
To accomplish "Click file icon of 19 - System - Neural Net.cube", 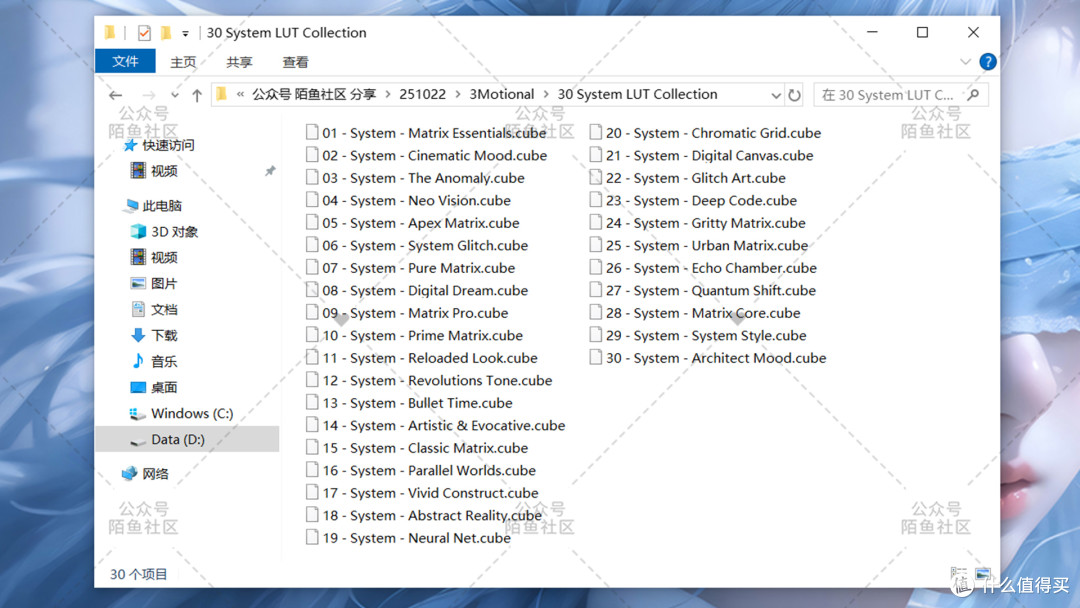I will [x=312, y=537].
